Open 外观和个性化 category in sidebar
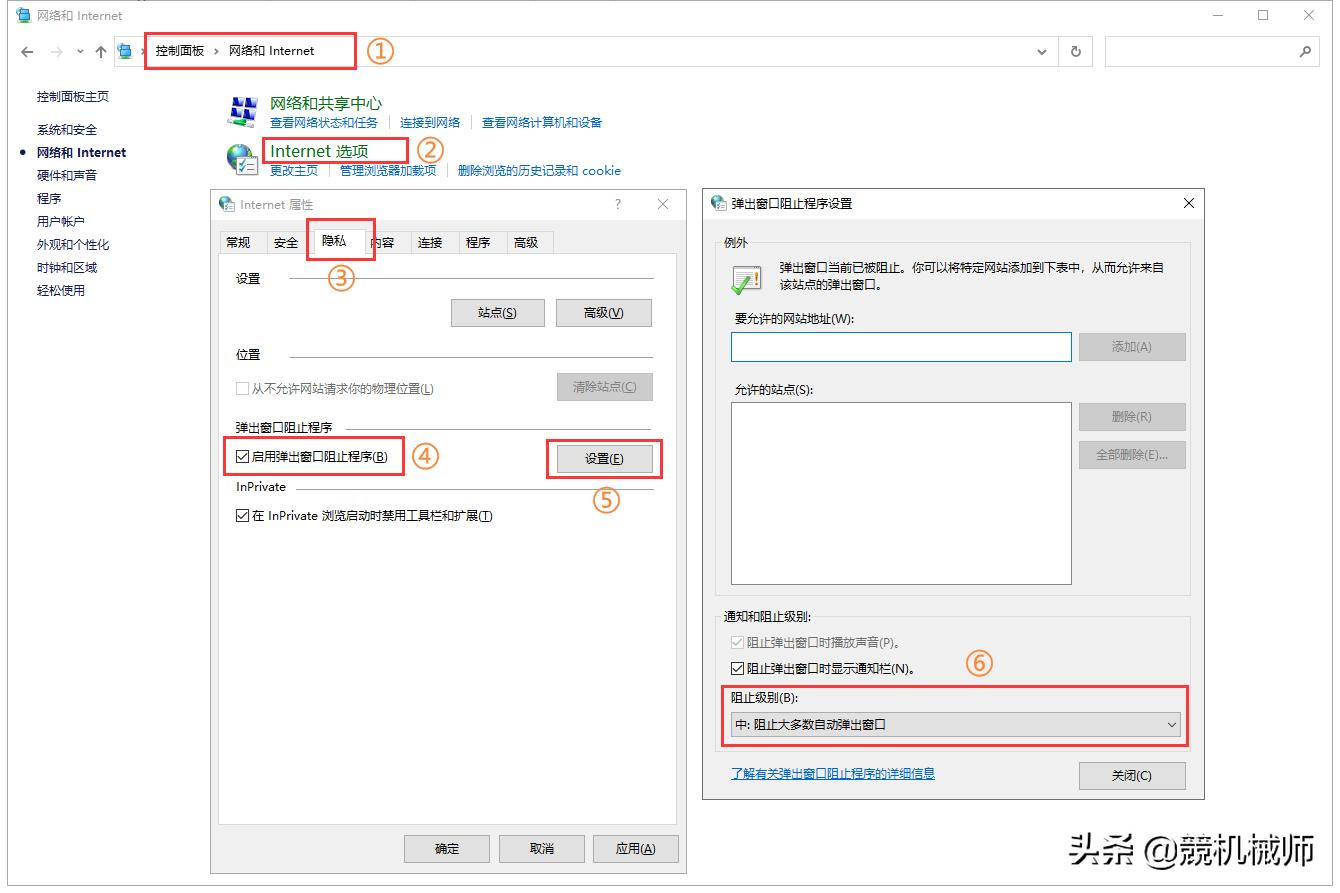1340x893 pixels. coord(73,244)
